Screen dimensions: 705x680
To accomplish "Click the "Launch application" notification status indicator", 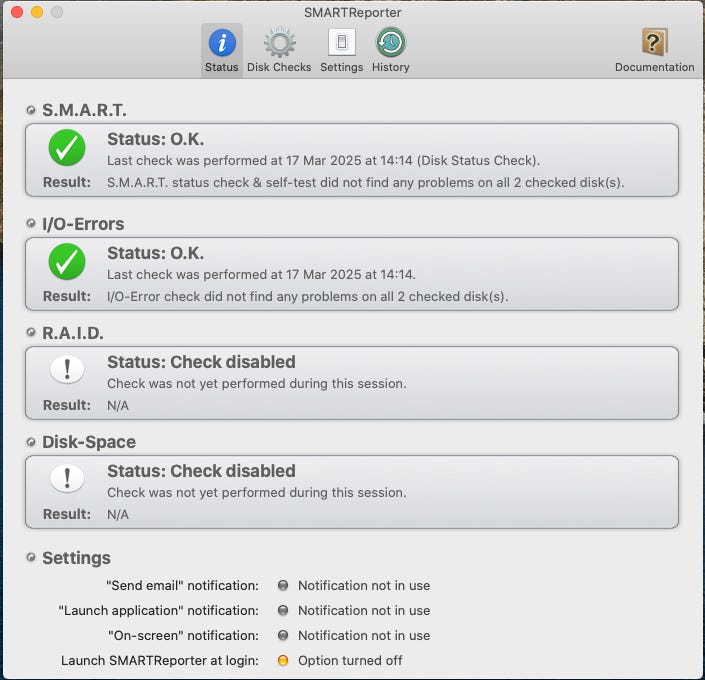I will pos(283,610).
